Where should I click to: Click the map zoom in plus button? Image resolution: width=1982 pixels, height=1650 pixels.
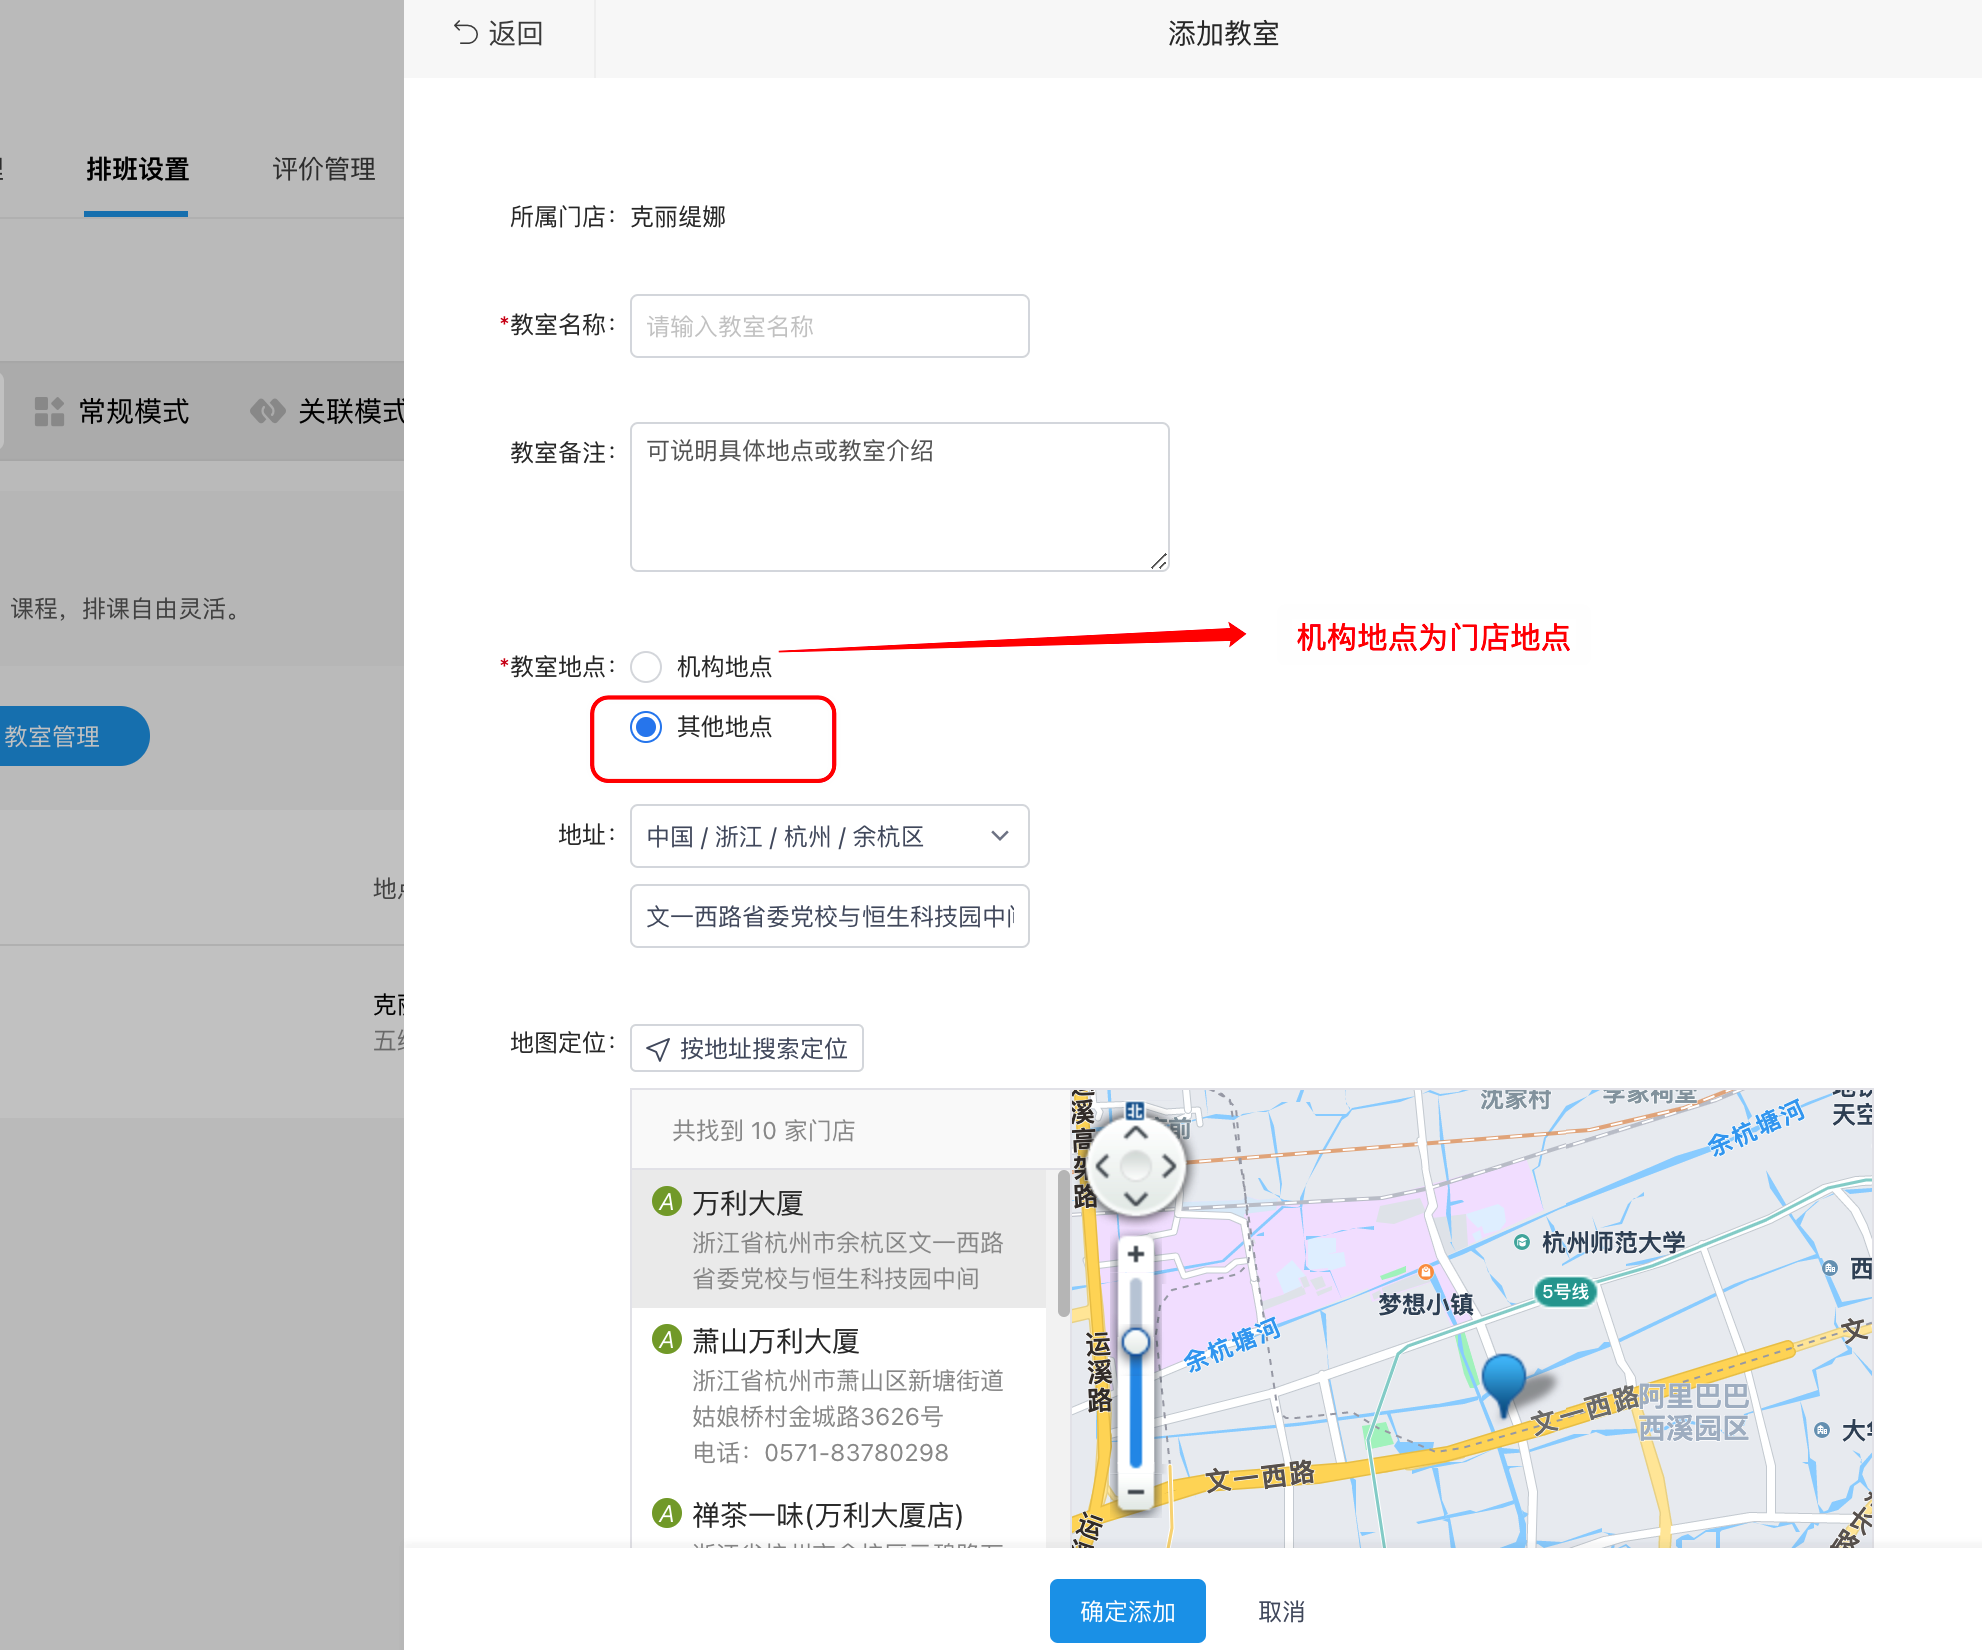pyautogui.click(x=1135, y=1254)
